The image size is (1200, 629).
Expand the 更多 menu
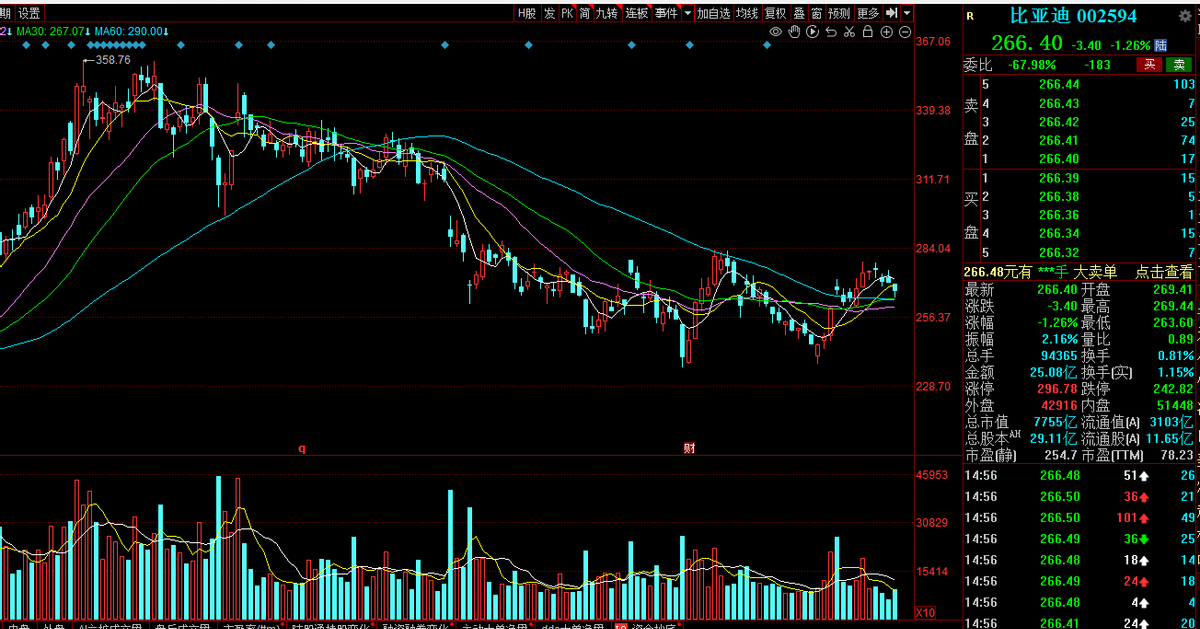868,13
